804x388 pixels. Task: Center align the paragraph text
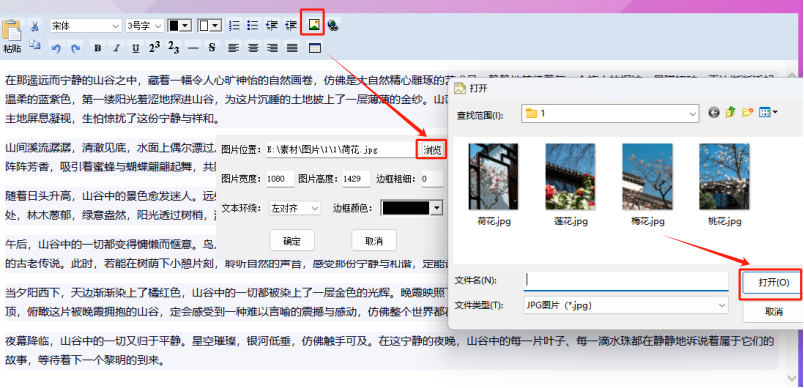[x=253, y=48]
